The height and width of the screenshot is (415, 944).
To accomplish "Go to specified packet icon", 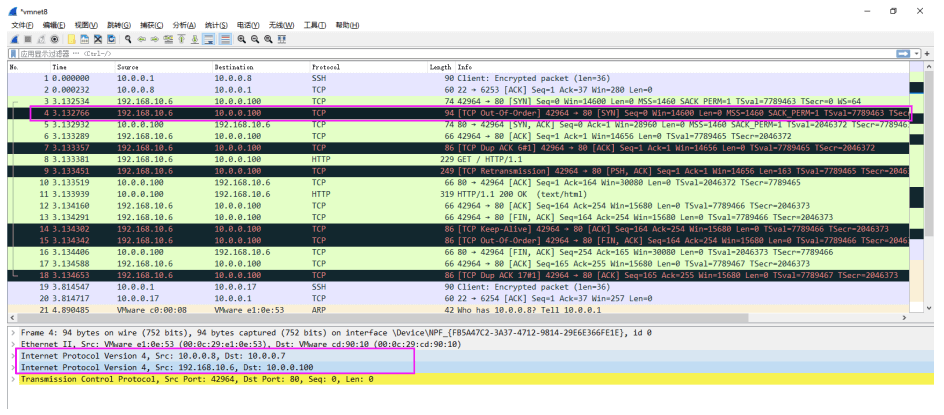I will [168, 39].
